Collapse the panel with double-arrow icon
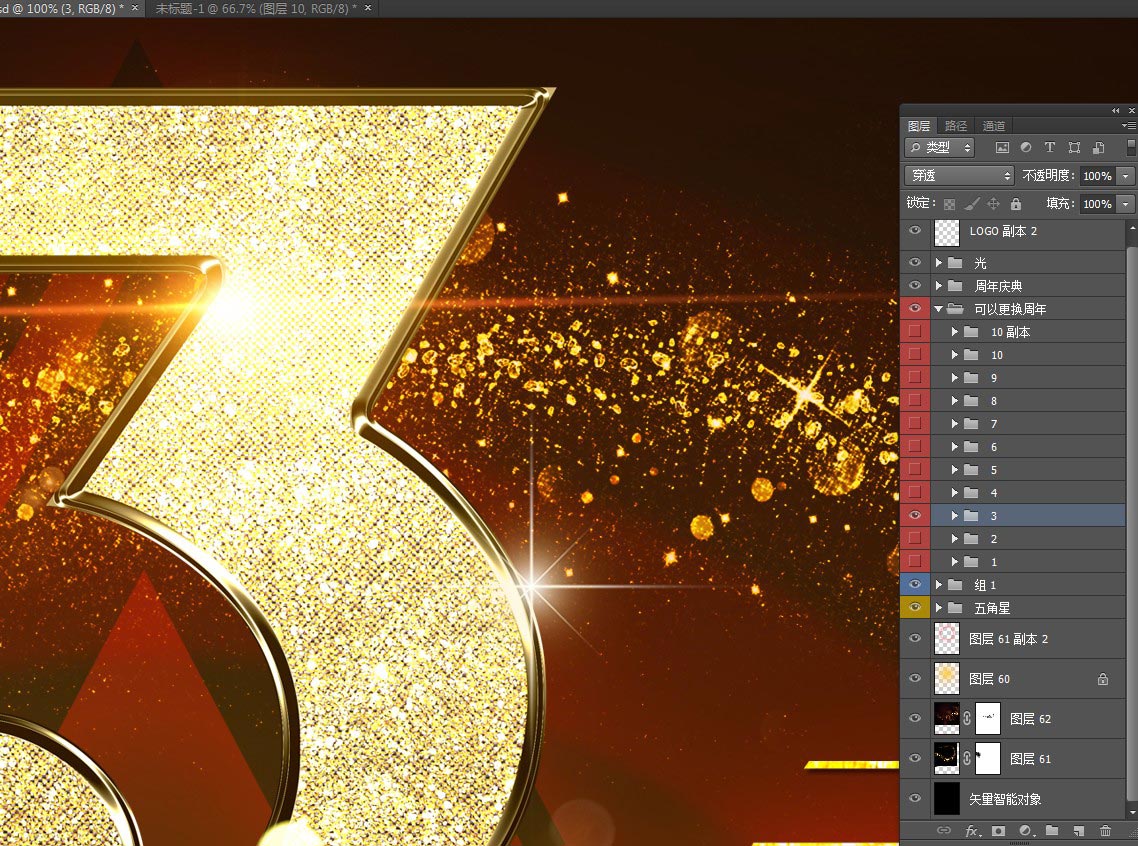Screen dimensions: 1138x846 pos(1116,110)
